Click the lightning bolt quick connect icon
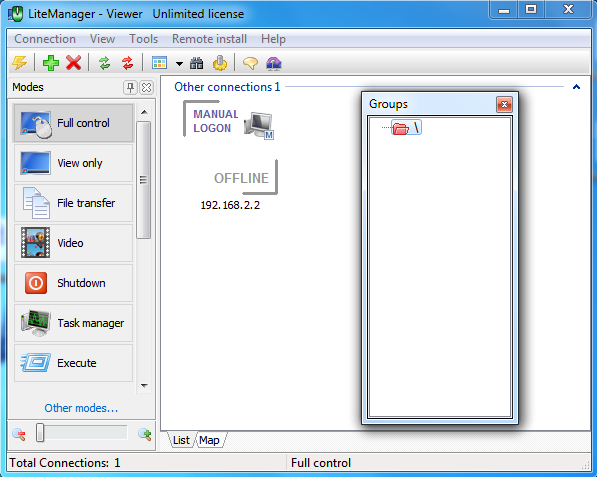 (x=19, y=63)
